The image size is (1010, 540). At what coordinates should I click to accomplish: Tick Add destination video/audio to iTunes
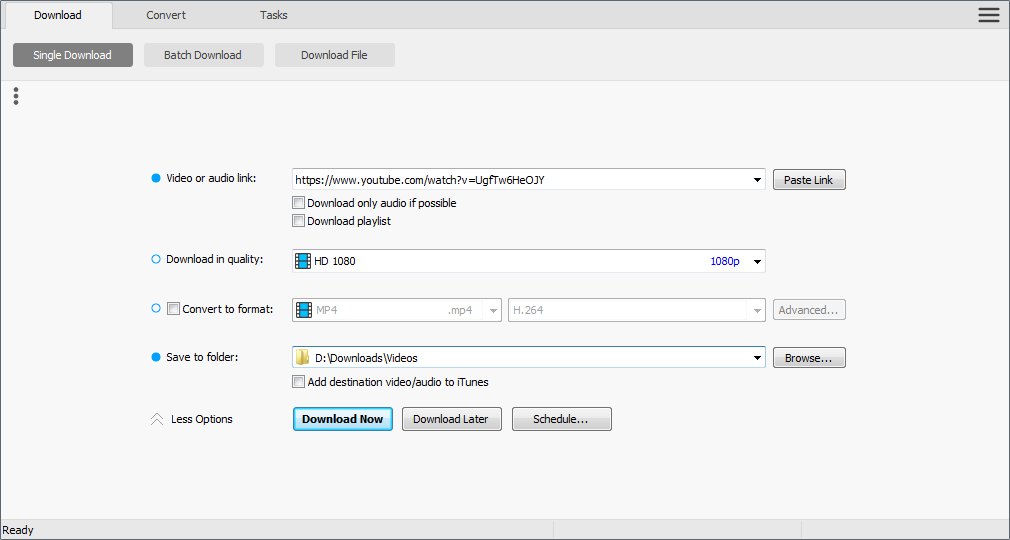coord(298,382)
